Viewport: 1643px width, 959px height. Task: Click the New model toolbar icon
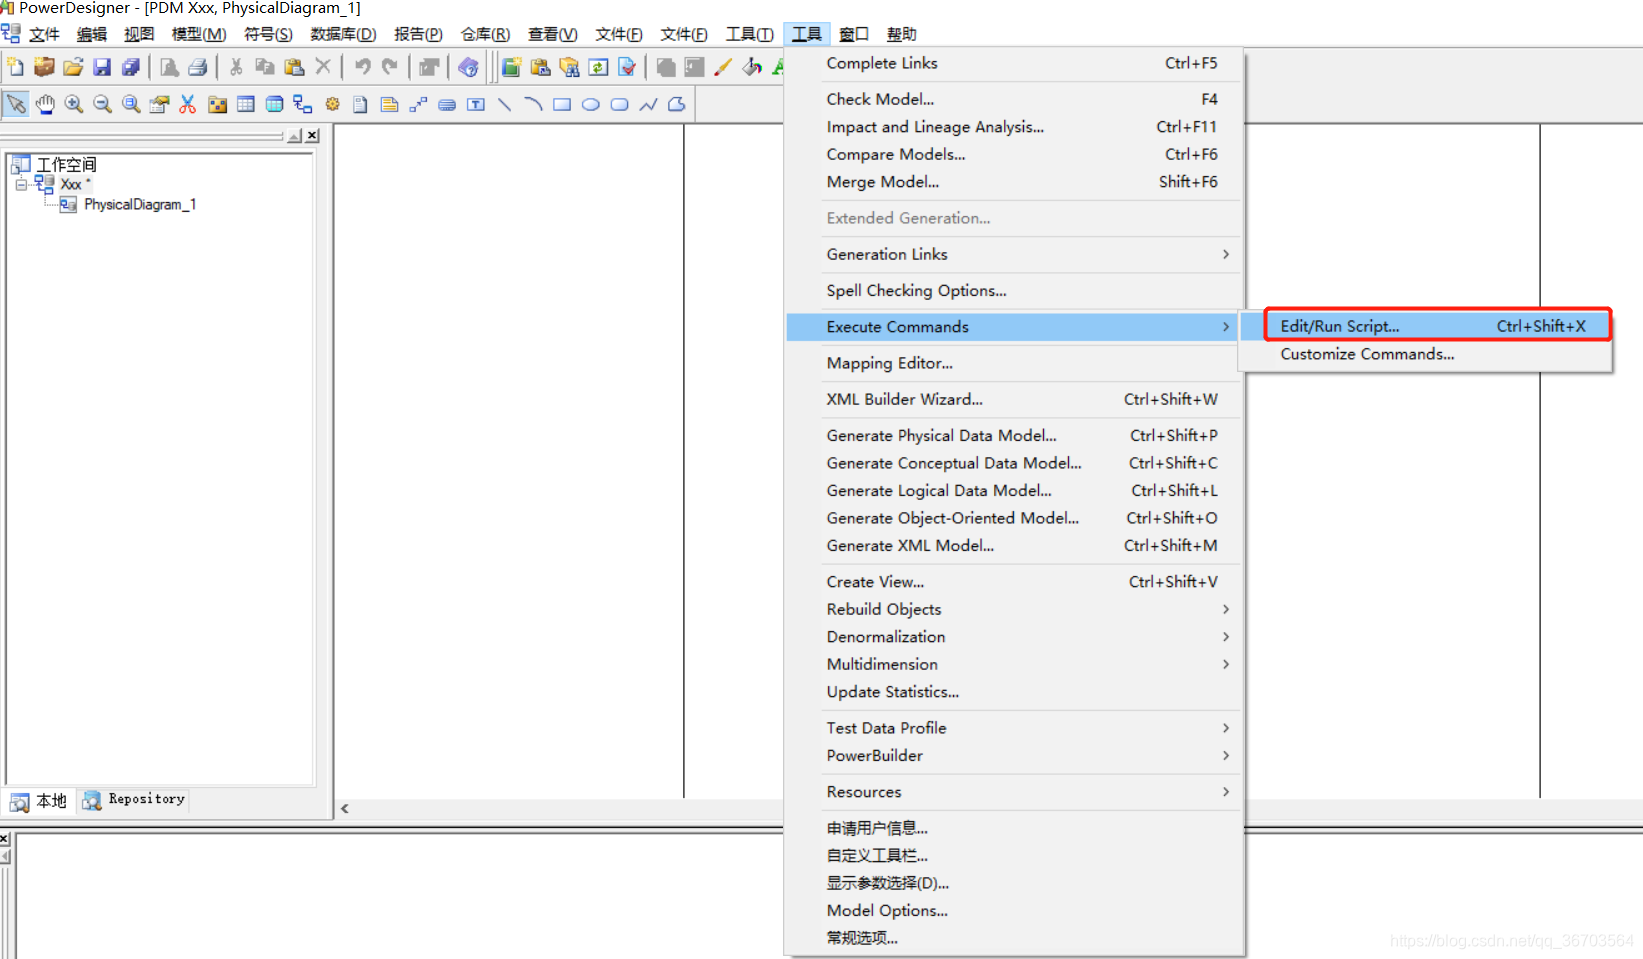coord(15,67)
